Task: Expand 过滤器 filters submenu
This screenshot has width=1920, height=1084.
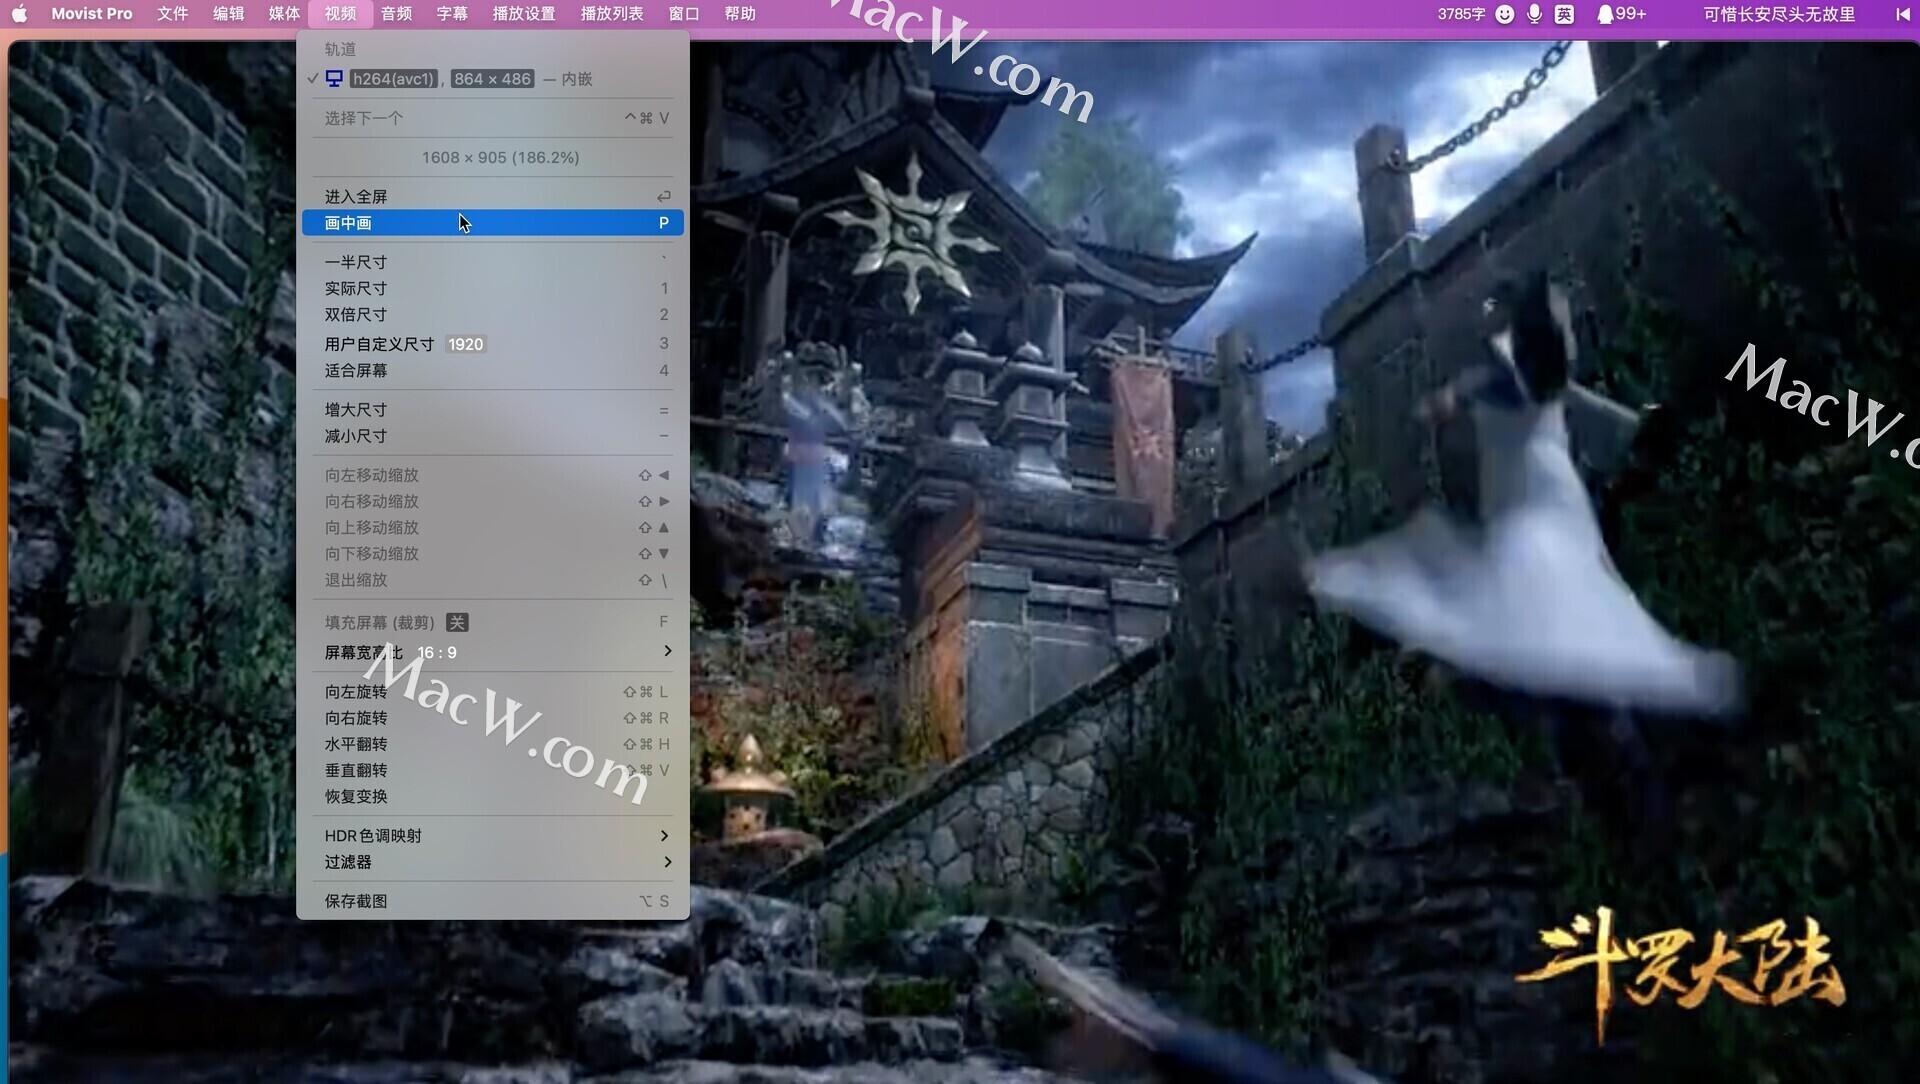Action: pos(493,862)
